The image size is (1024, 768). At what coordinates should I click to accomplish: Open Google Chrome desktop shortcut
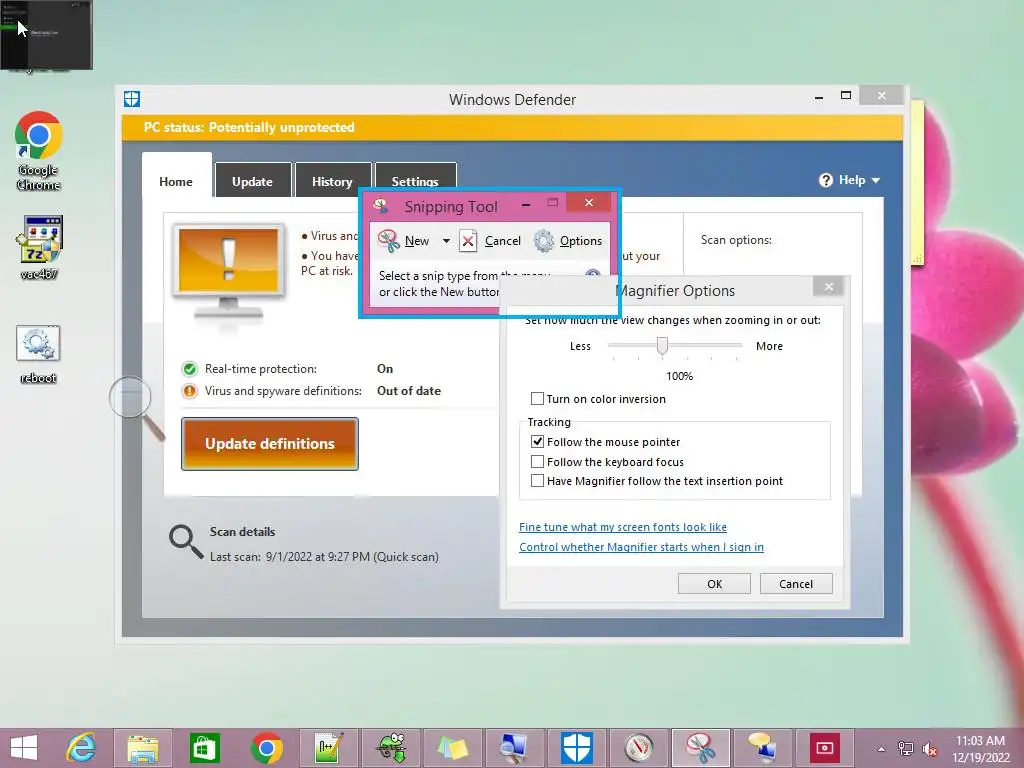pyautogui.click(x=39, y=150)
